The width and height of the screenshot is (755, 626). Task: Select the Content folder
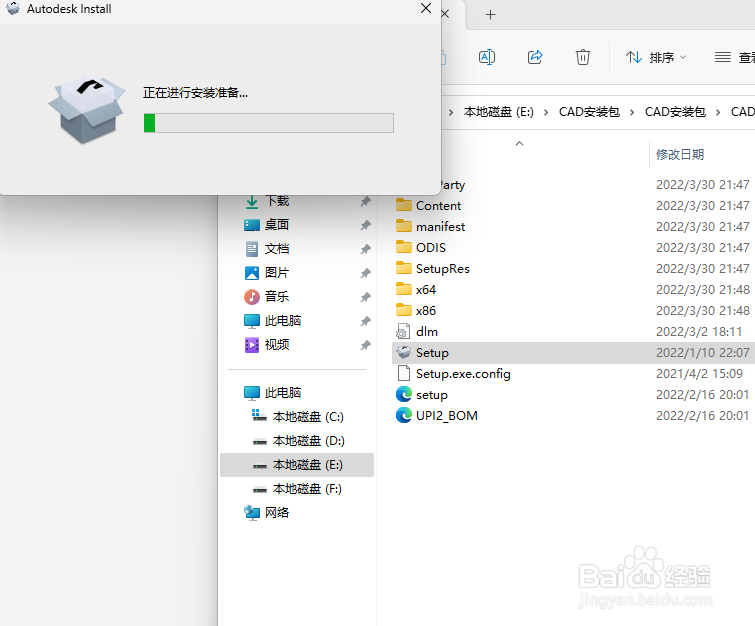438,206
